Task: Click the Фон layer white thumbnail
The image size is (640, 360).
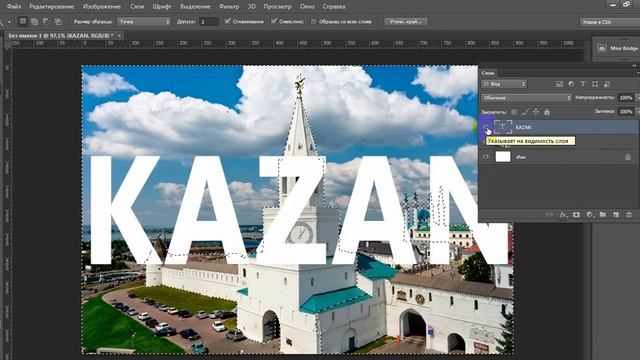Action: [503, 157]
